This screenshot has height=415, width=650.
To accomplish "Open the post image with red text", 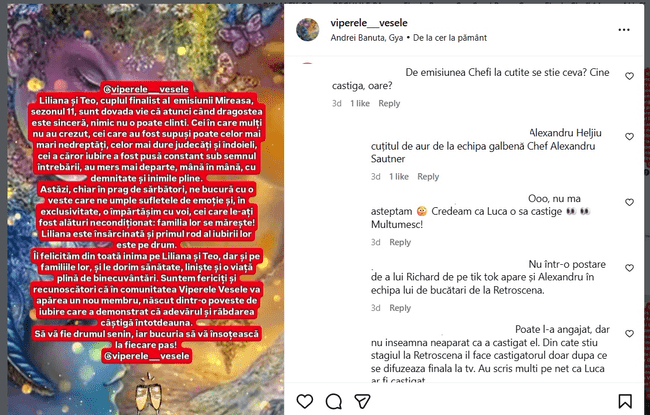I will pos(146,209).
